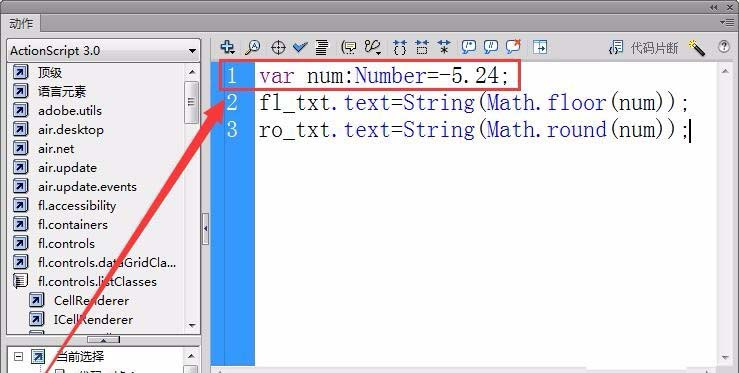Screen dimensions: 739x373
Task: Select the CellRenderer class
Action: [91, 300]
